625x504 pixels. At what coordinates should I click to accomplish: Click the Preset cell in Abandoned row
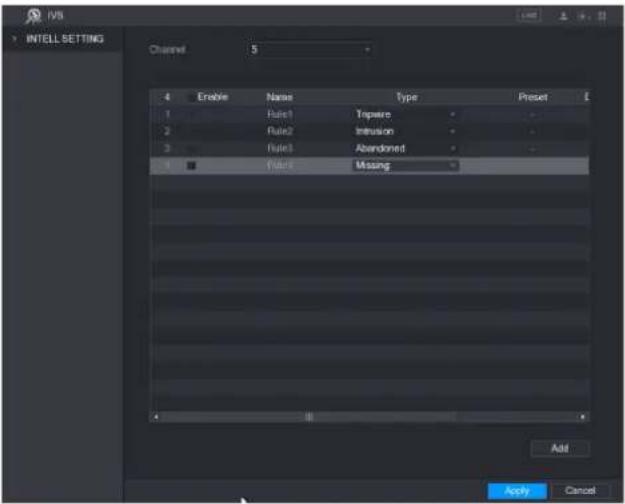[532, 149]
